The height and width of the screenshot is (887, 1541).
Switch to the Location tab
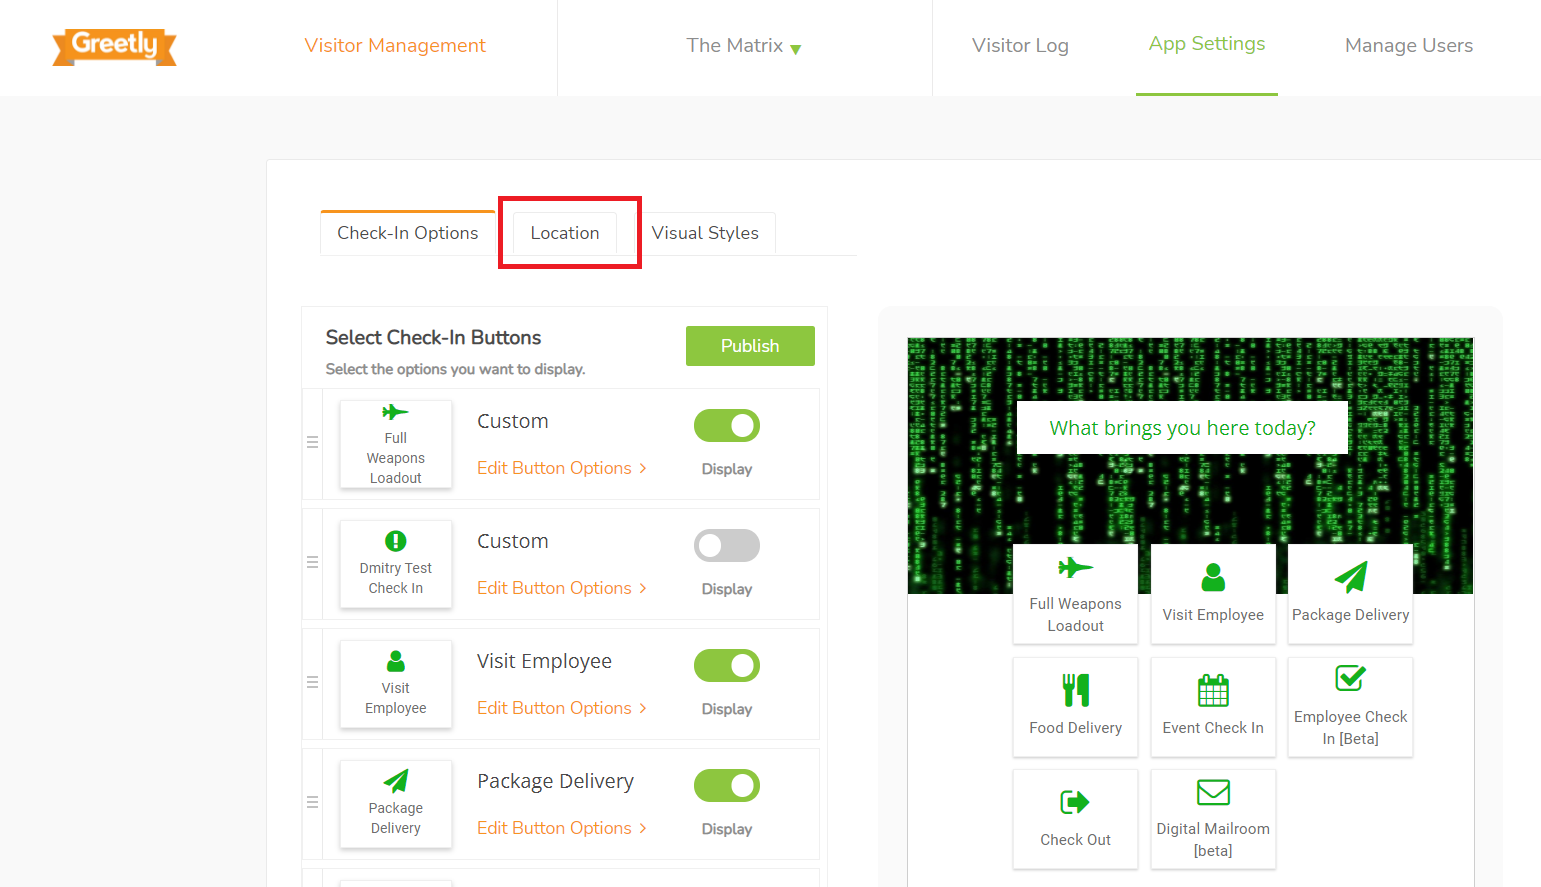point(565,233)
